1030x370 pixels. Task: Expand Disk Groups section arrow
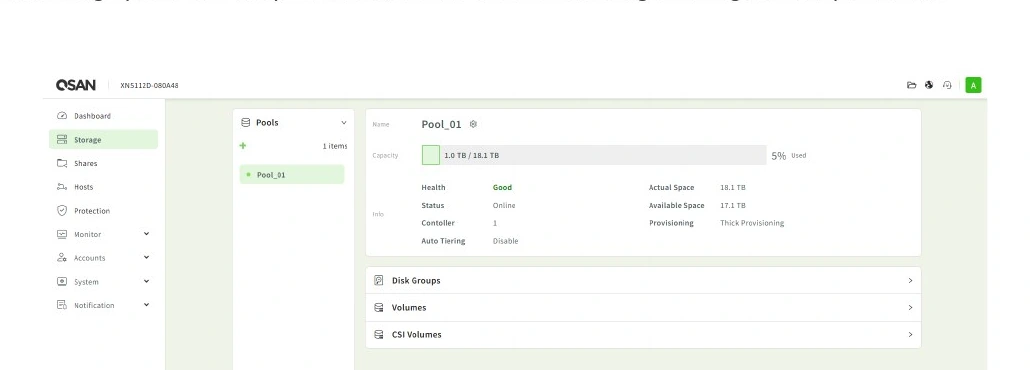910,281
